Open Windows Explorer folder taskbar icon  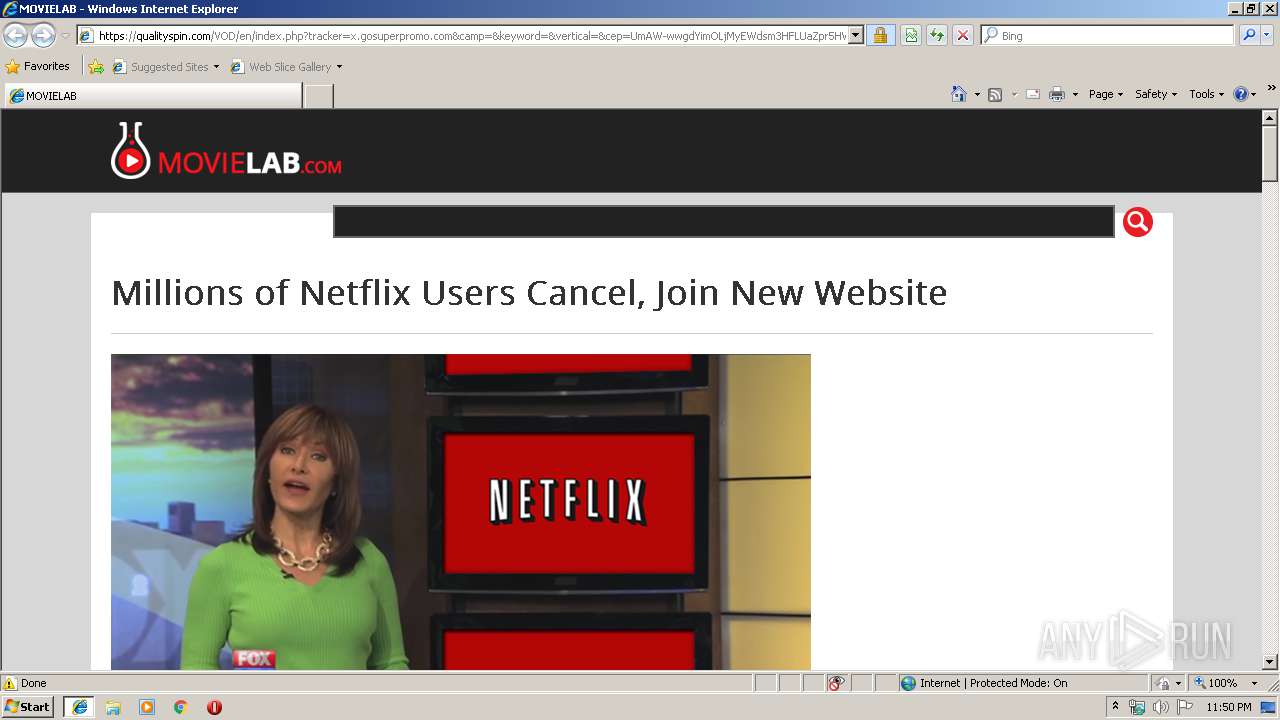tap(113, 707)
